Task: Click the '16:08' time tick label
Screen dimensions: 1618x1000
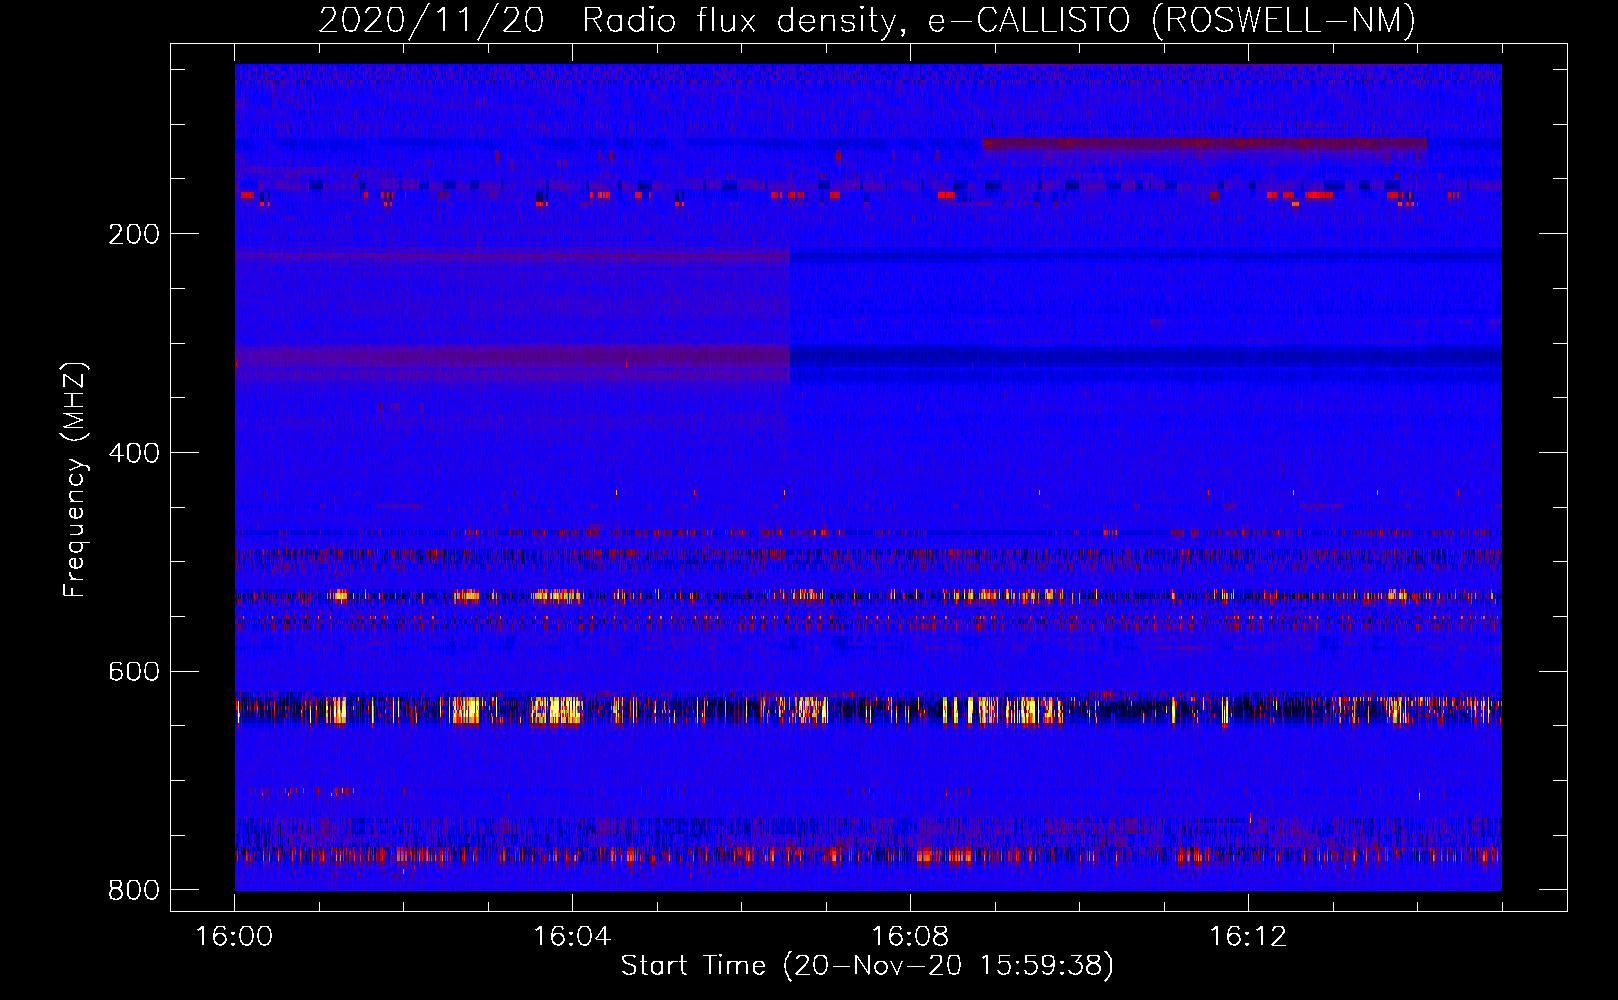Action: (910, 937)
